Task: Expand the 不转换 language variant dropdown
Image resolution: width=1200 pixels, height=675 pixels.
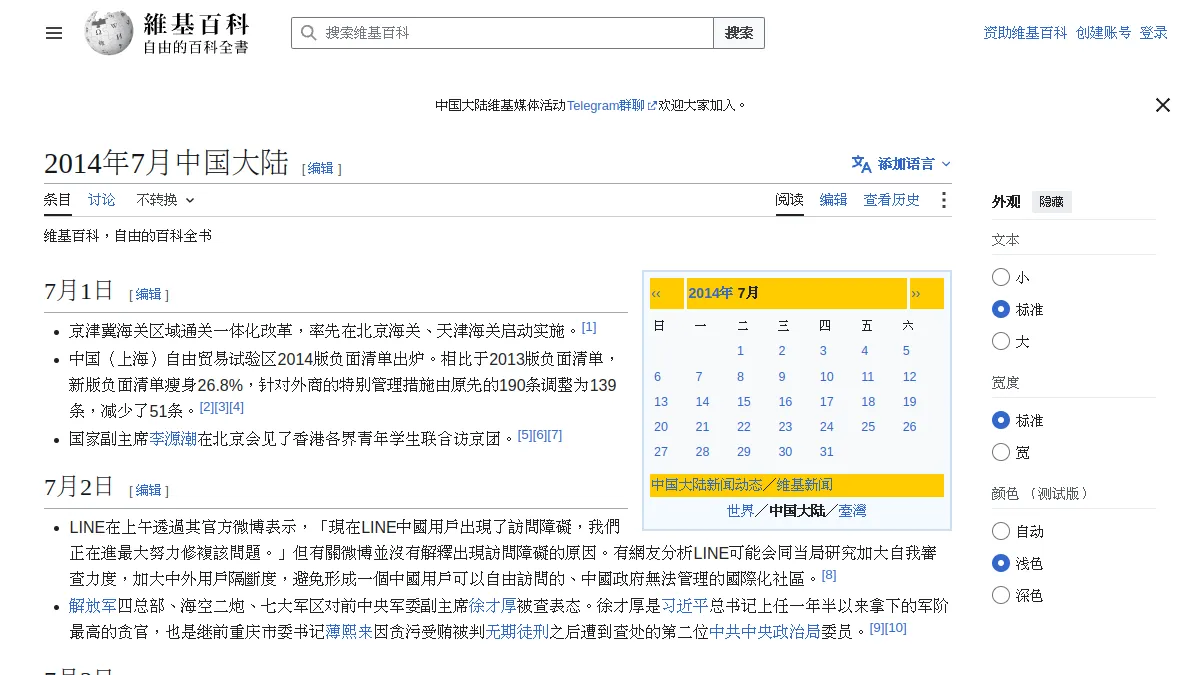Action: [x=165, y=200]
